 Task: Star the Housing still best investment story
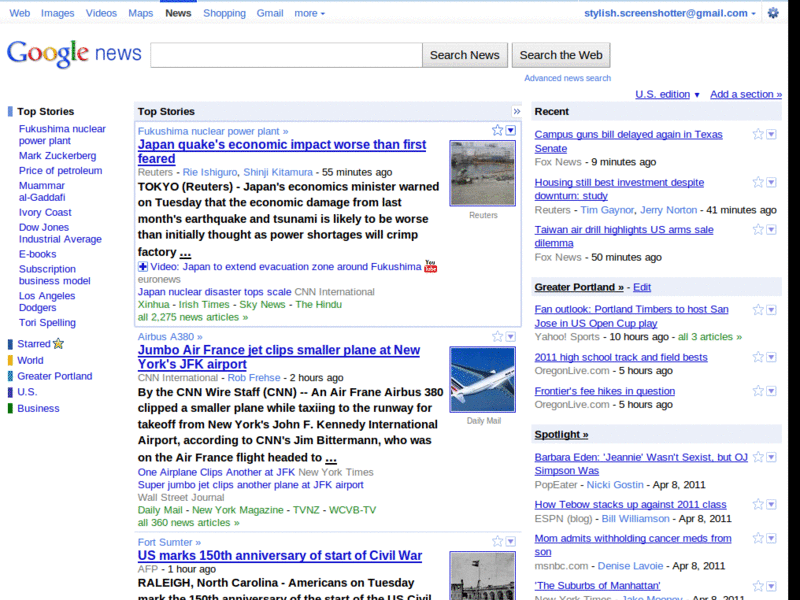tap(758, 182)
